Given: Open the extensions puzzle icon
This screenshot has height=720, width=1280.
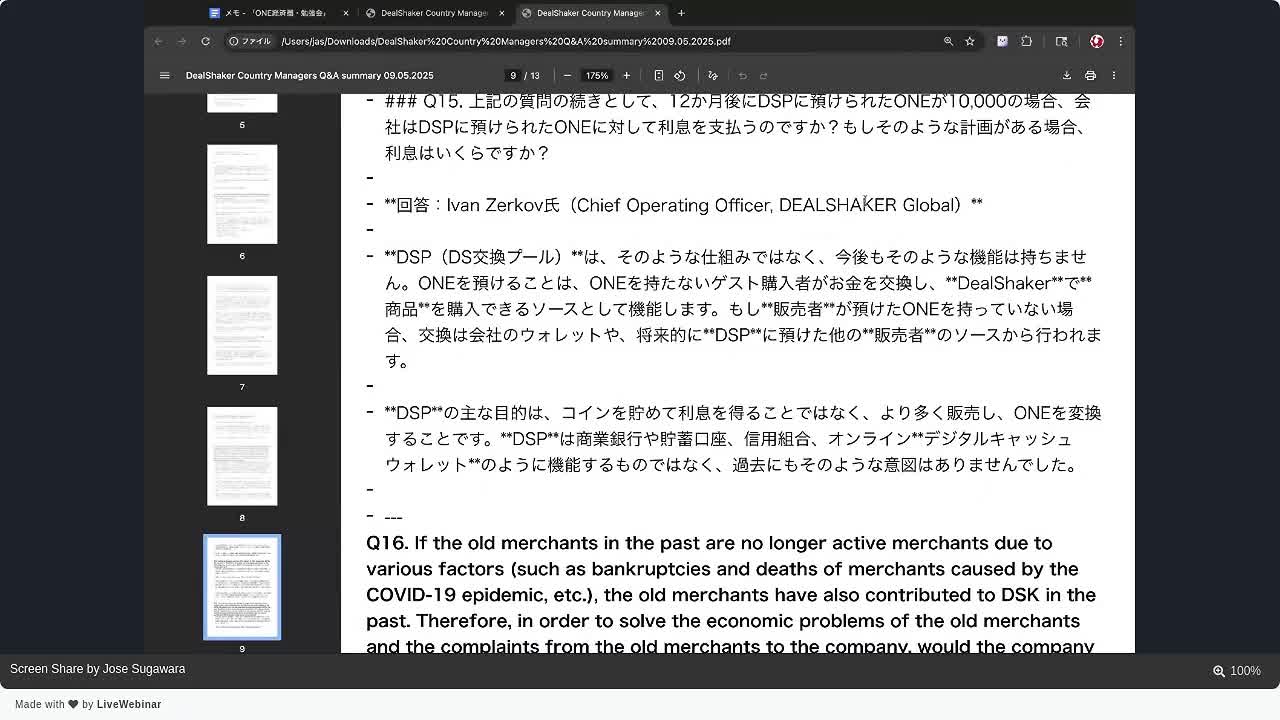Looking at the screenshot, I should pyautogui.click(x=1026, y=41).
